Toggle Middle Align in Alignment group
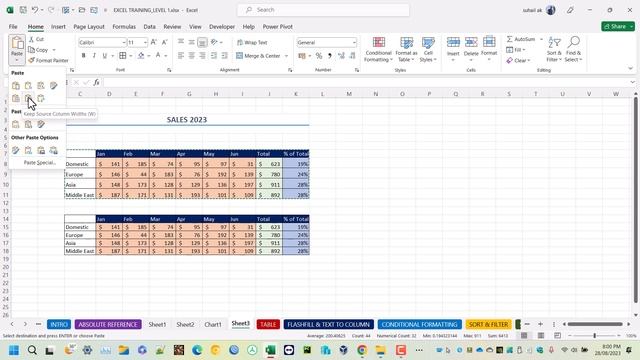640x360 pixels. (191, 42)
